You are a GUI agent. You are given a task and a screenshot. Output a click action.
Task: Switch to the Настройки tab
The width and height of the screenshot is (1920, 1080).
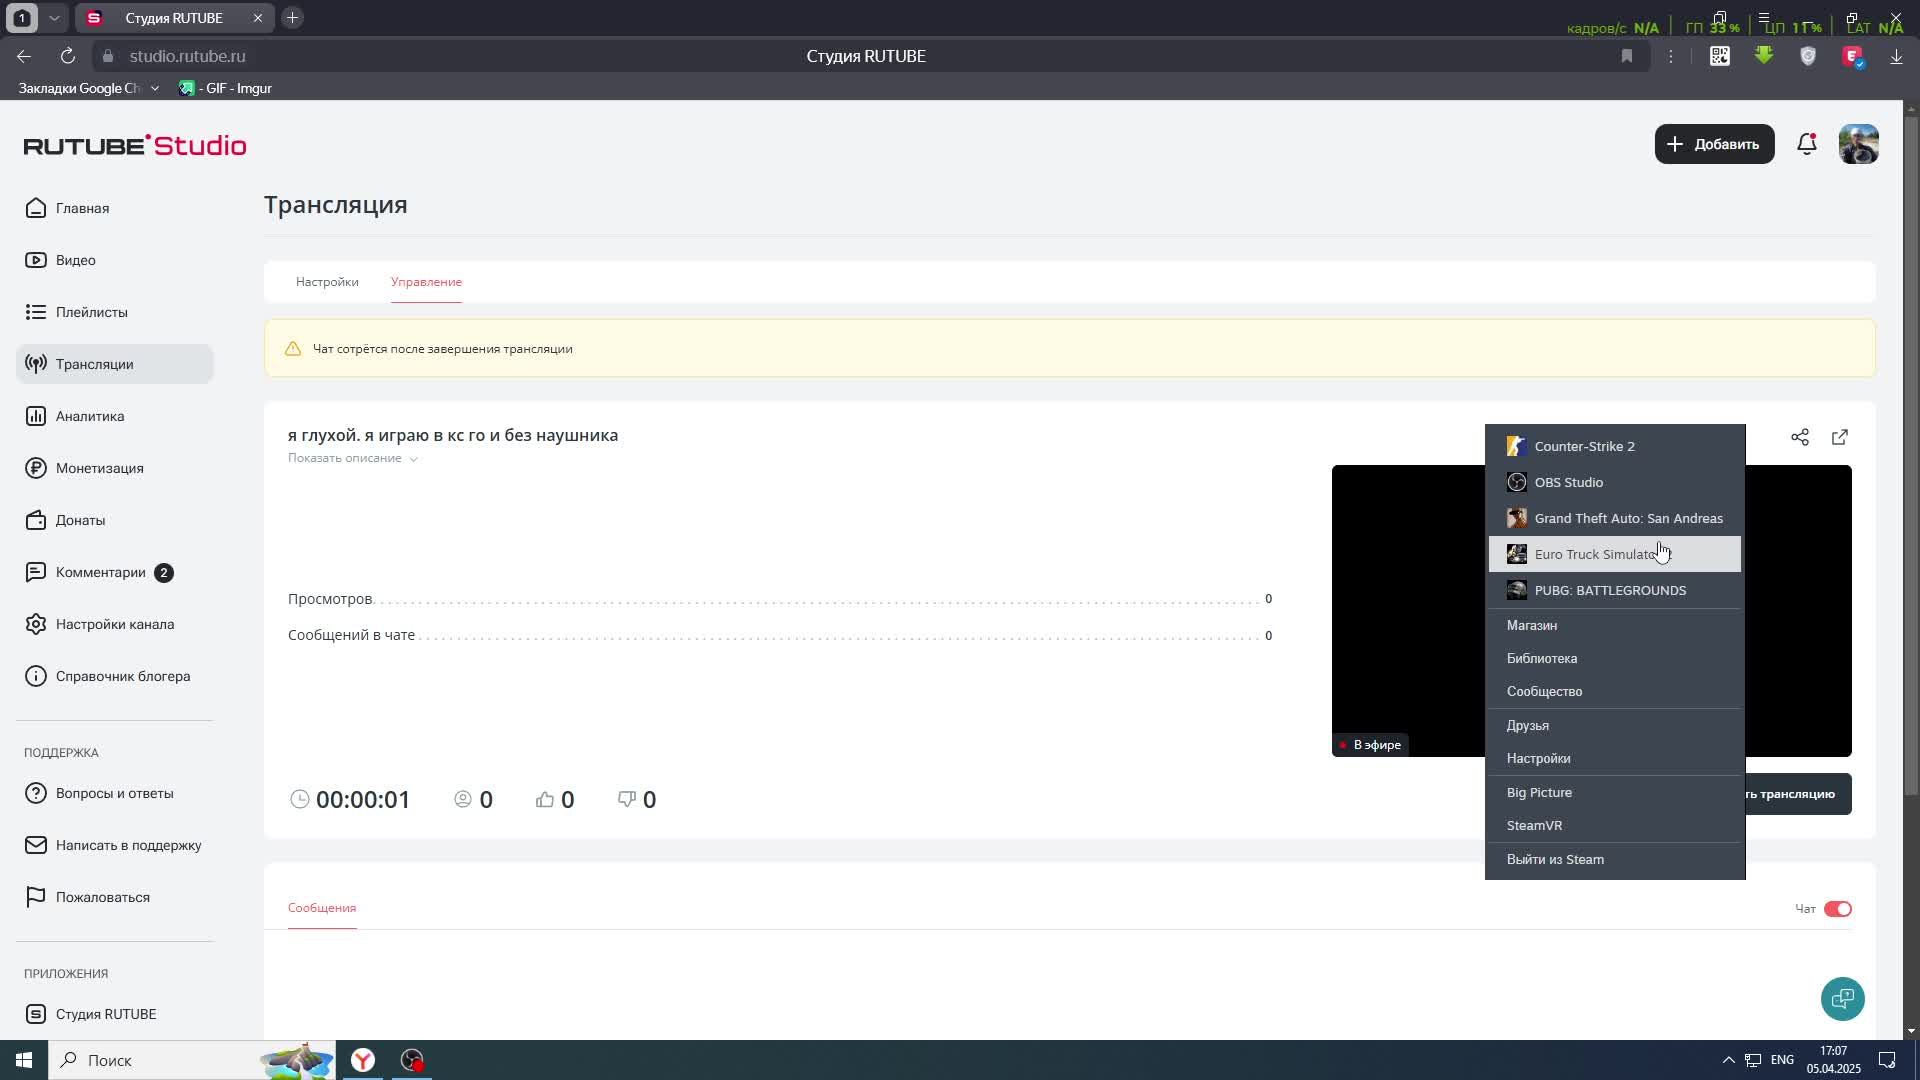click(x=327, y=282)
